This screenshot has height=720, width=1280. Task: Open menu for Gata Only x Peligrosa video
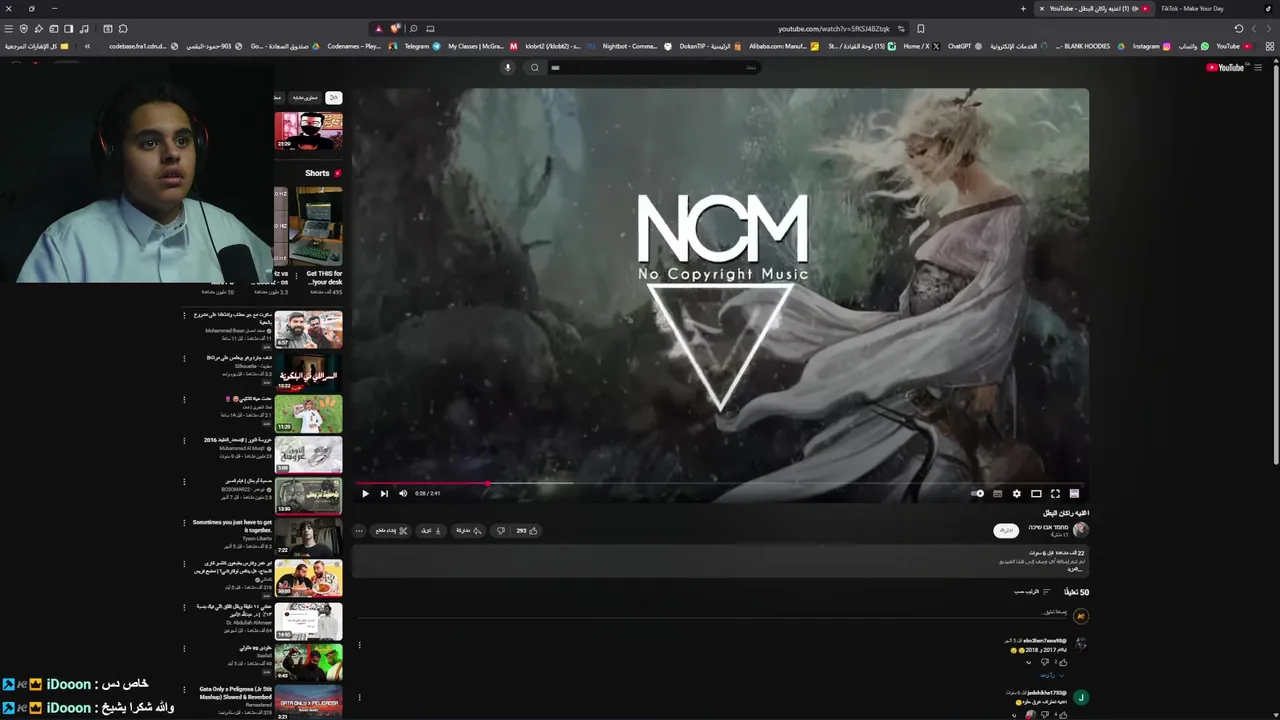point(184,690)
